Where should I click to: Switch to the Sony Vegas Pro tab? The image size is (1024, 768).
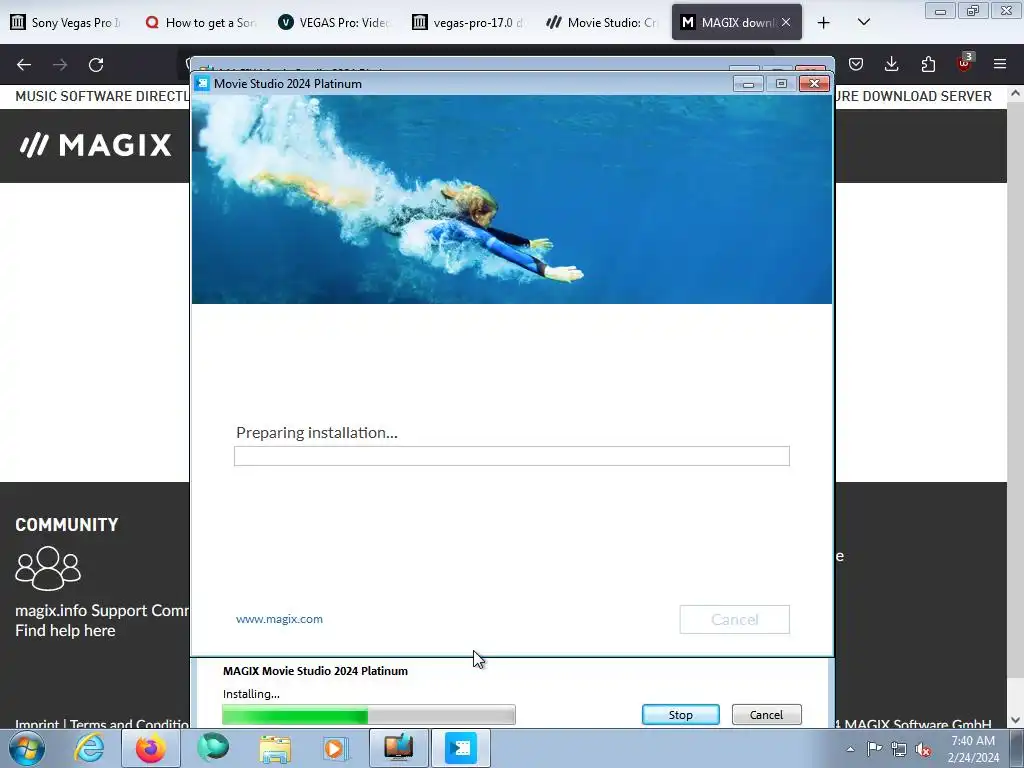[x=65, y=22]
